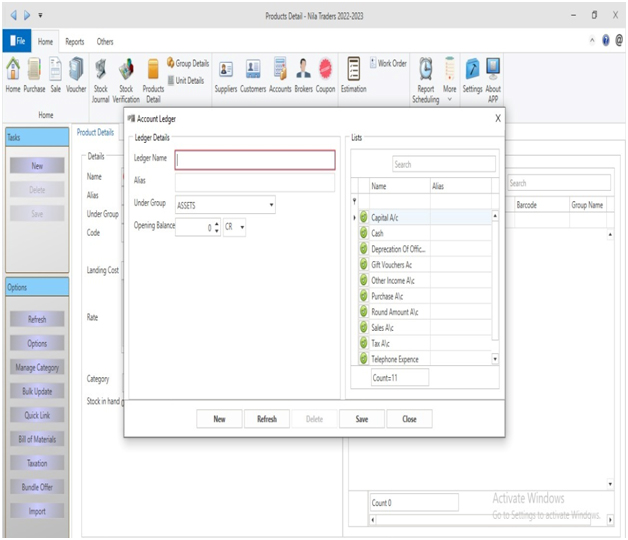The height and width of the screenshot is (540, 628).
Task: Click New in Tasks panel
Action: click(x=37, y=165)
